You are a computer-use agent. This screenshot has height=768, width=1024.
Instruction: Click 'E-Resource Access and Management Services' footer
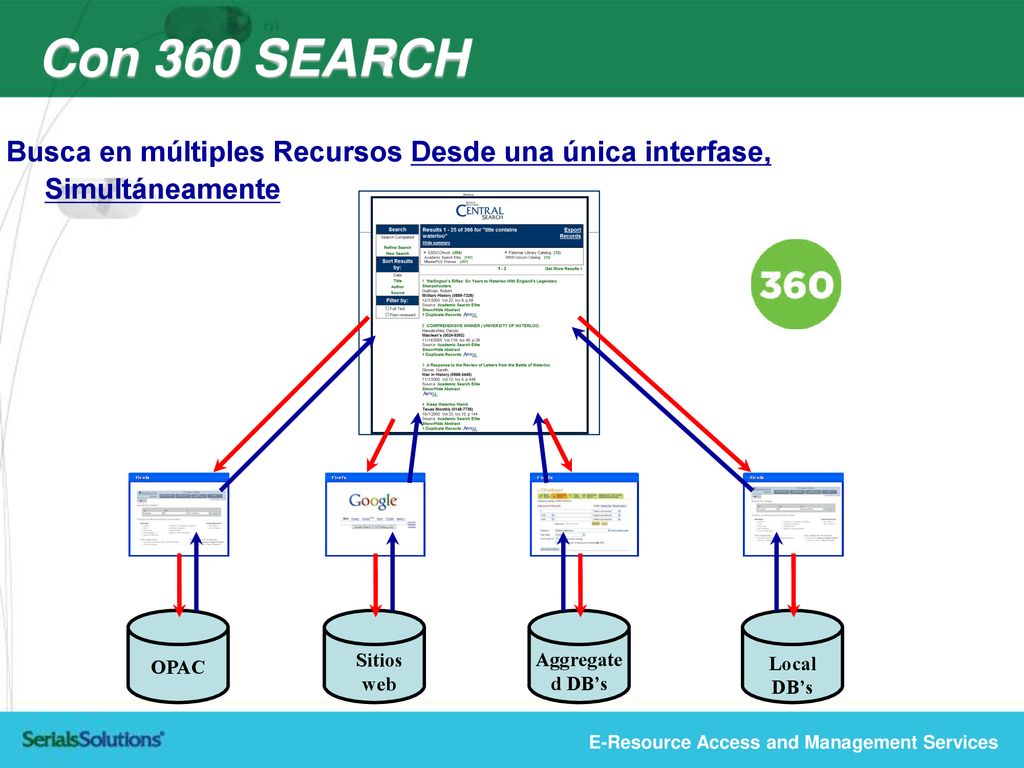click(x=793, y=743)
